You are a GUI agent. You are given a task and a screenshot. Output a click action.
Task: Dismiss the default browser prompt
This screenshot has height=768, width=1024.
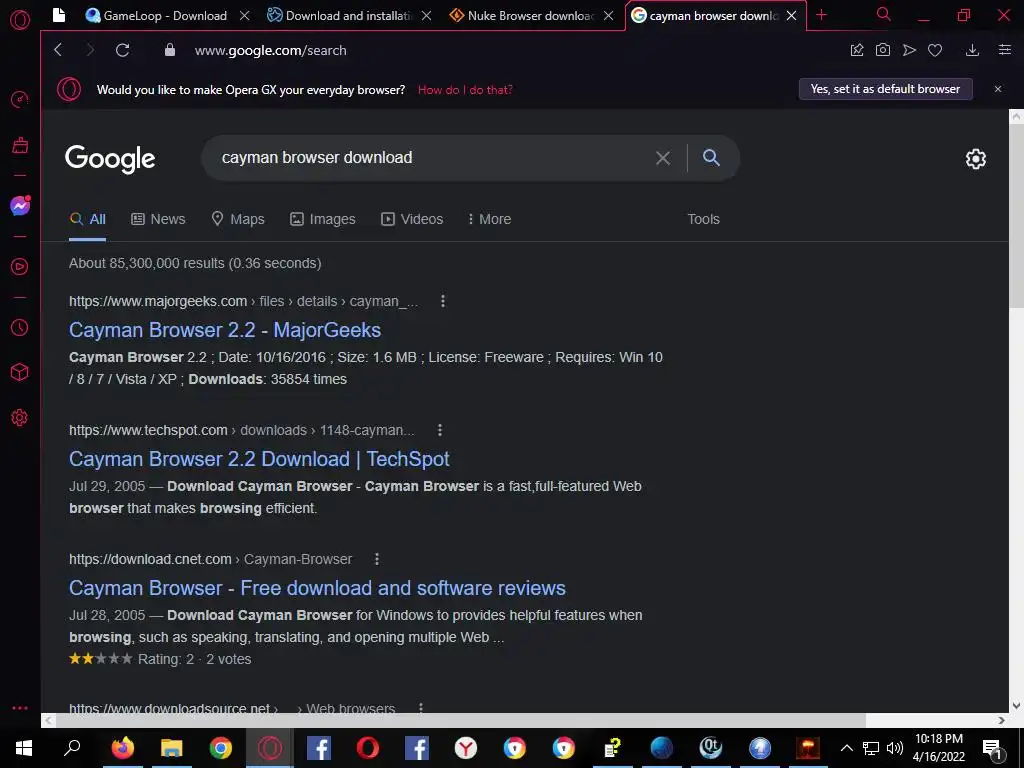998,89
